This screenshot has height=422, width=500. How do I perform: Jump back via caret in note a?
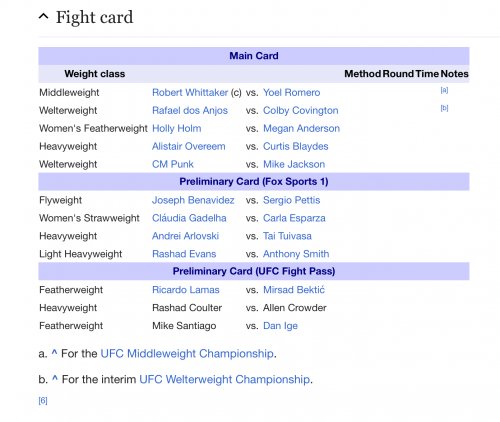pos(54,353)
